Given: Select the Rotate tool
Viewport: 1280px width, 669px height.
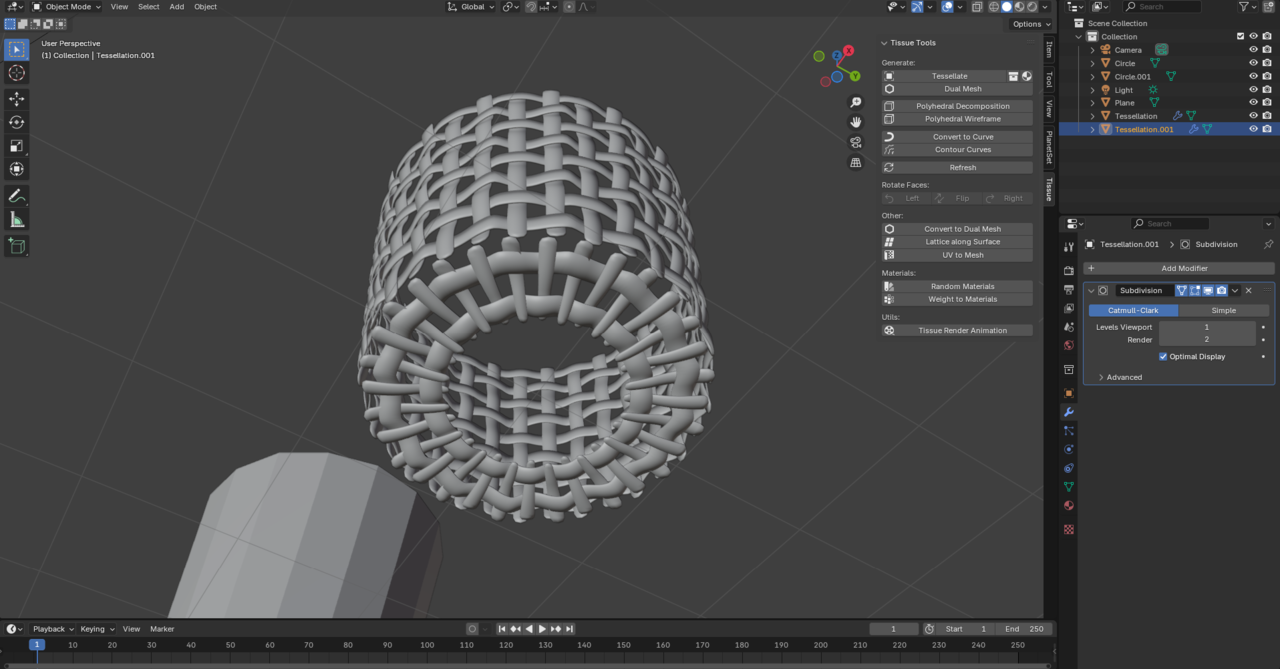Looking at the screenshot, I should (x=17, y=122).
